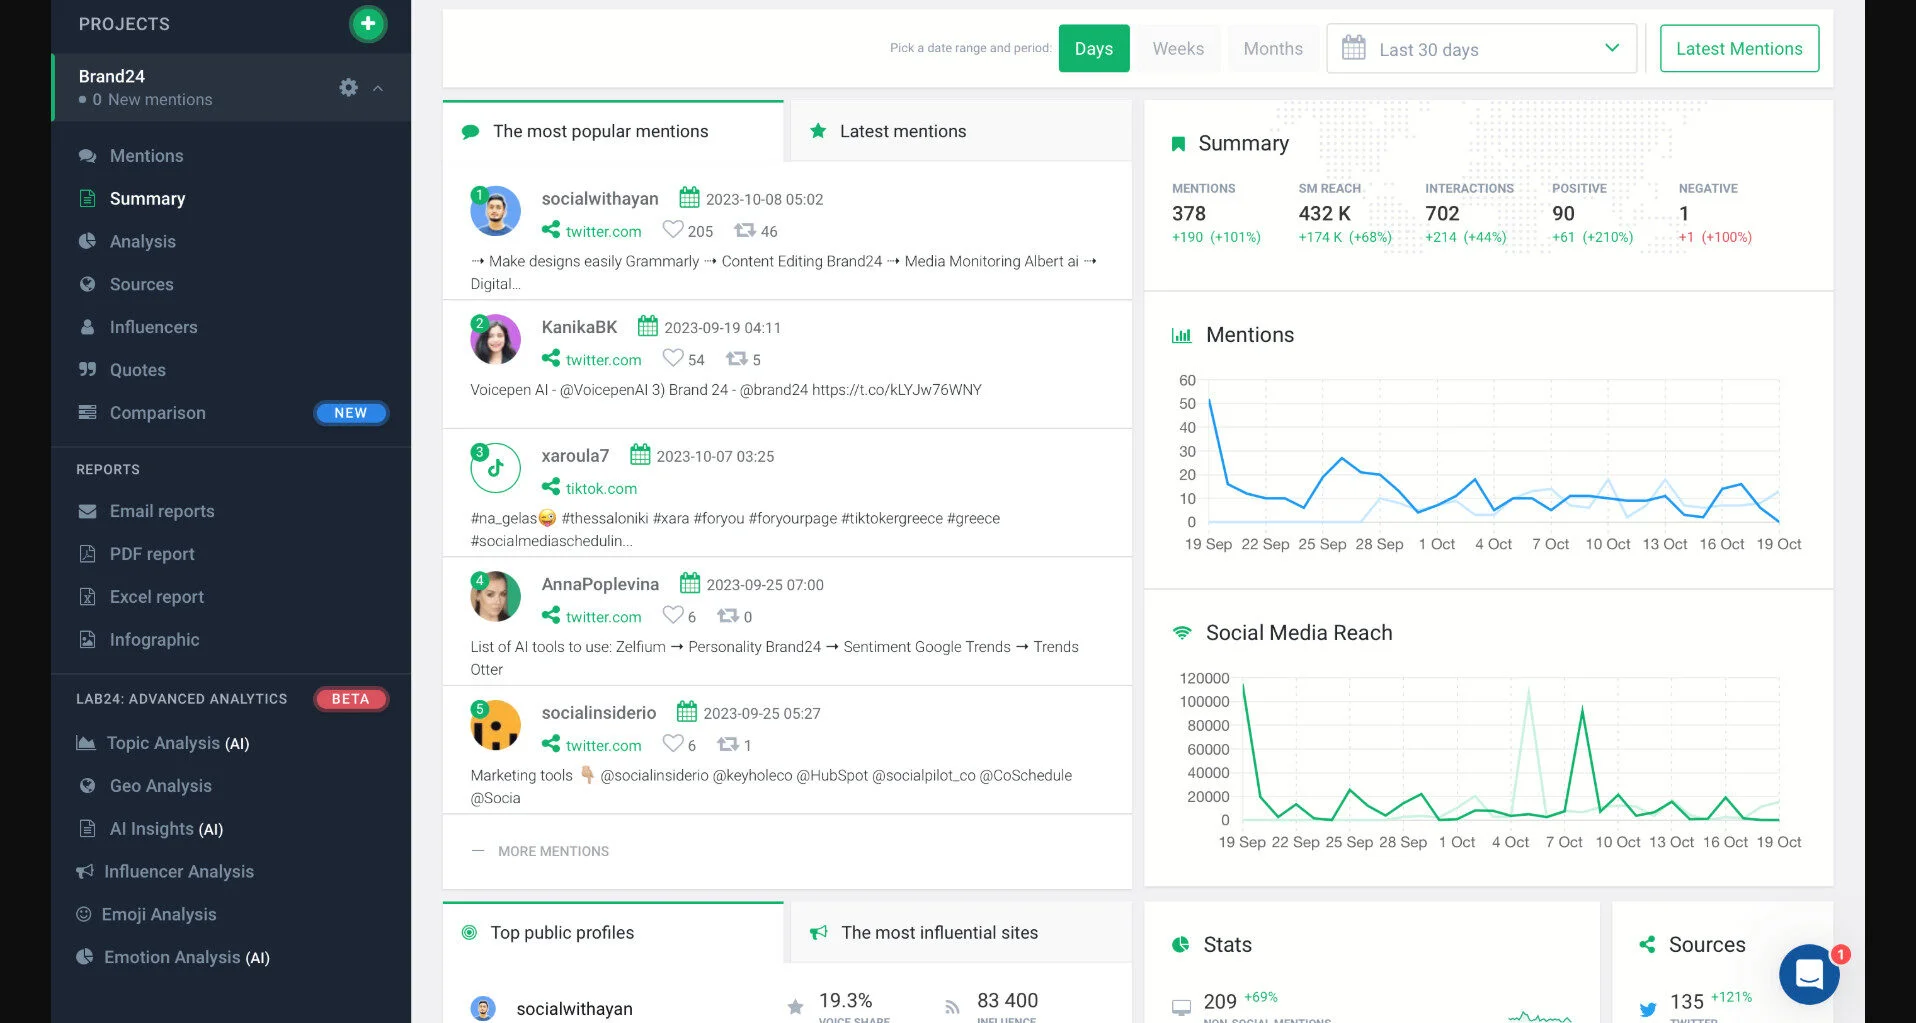This screenshot has height=1023, width=1916.
Task: Click the Social Media Reach wifi icon
Action: [1182, 633]
